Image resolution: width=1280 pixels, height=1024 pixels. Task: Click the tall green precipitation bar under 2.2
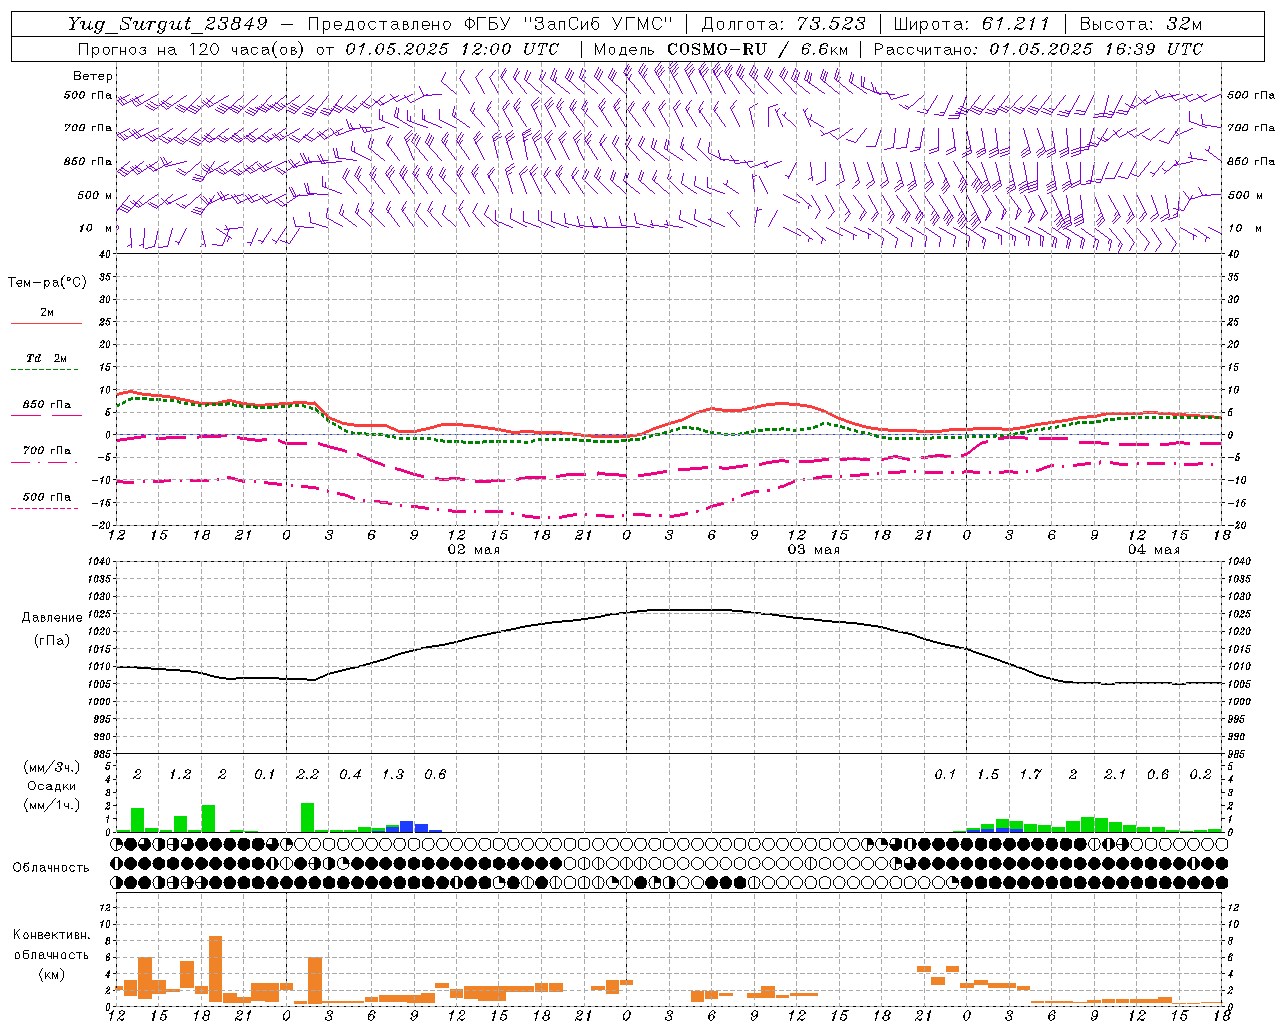pos(307,817)
